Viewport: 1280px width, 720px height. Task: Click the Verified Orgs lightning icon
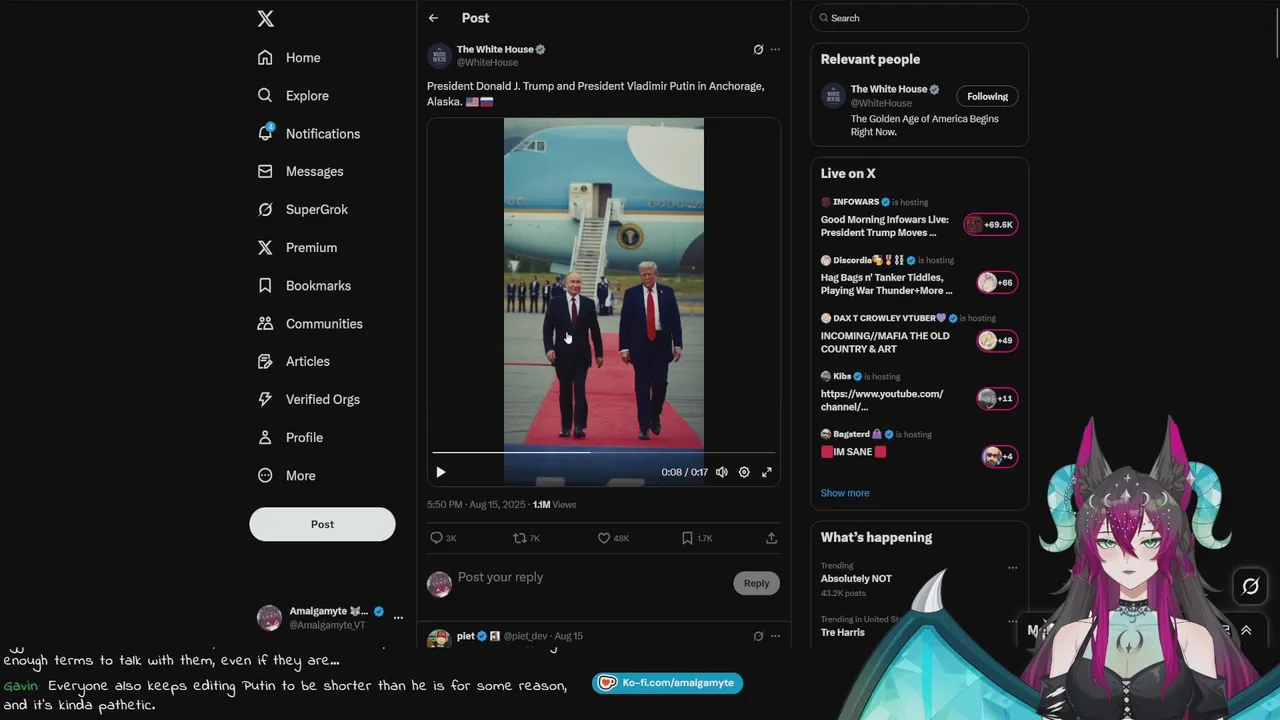click(265, 400)
